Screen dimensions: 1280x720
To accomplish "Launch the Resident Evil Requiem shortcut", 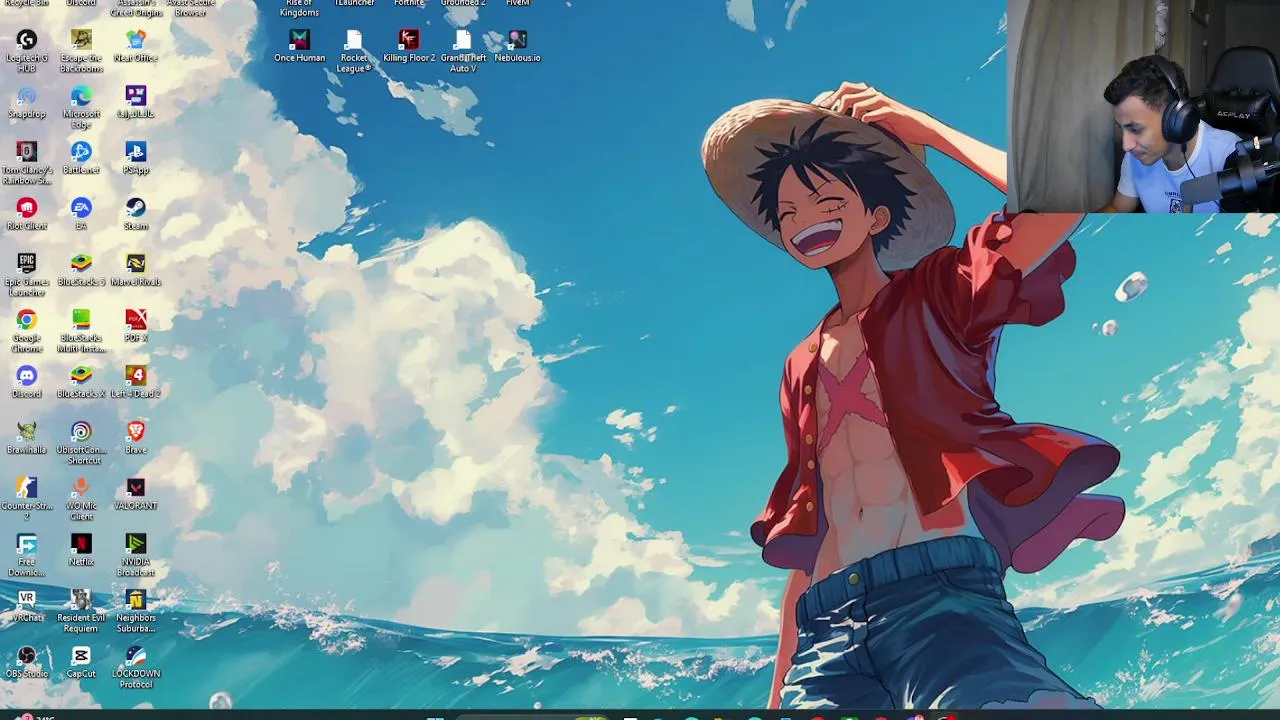I will point(81,600).
